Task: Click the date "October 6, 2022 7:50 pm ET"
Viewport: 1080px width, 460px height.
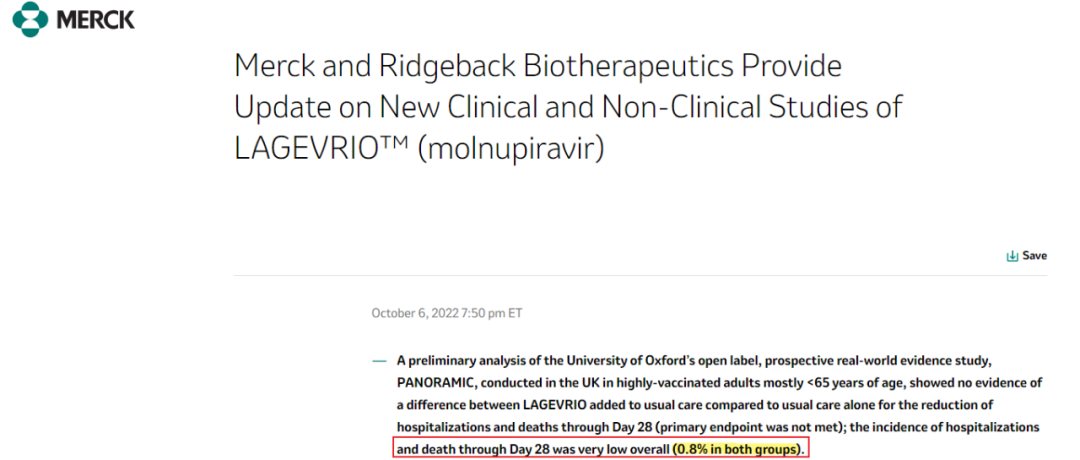Action: tap(447, 313)
